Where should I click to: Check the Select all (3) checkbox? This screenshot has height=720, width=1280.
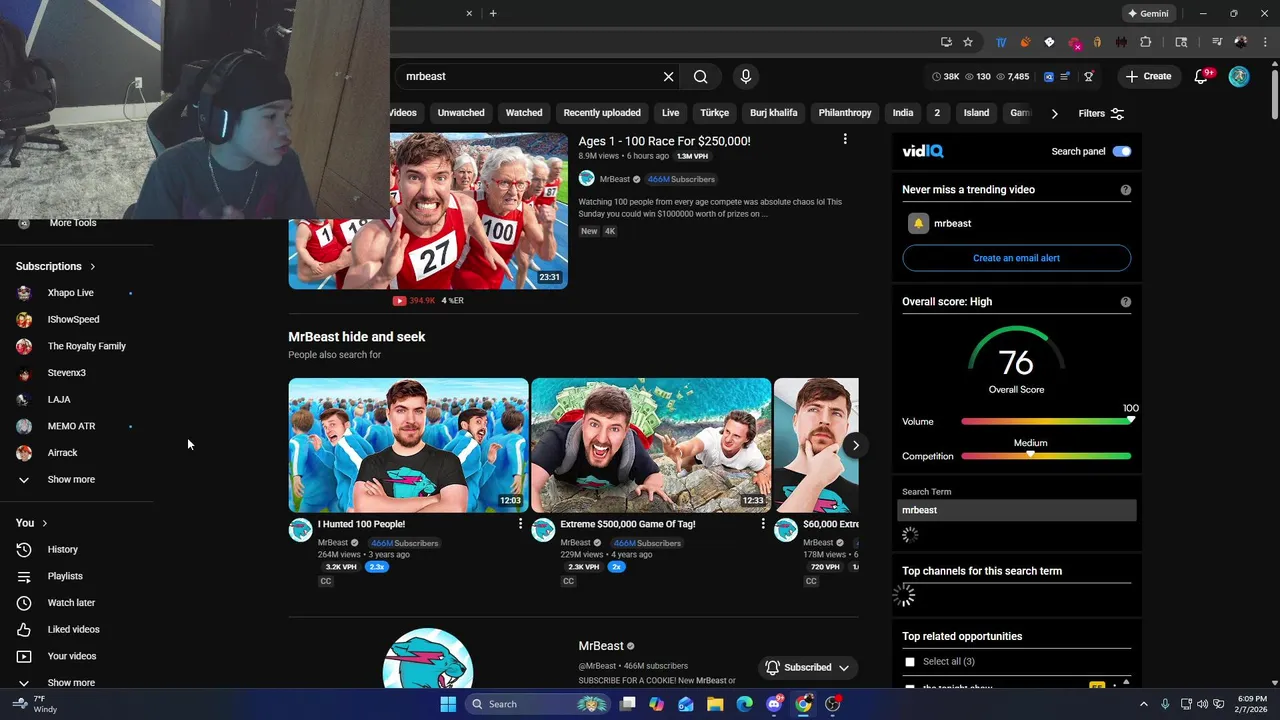[910, 662]
